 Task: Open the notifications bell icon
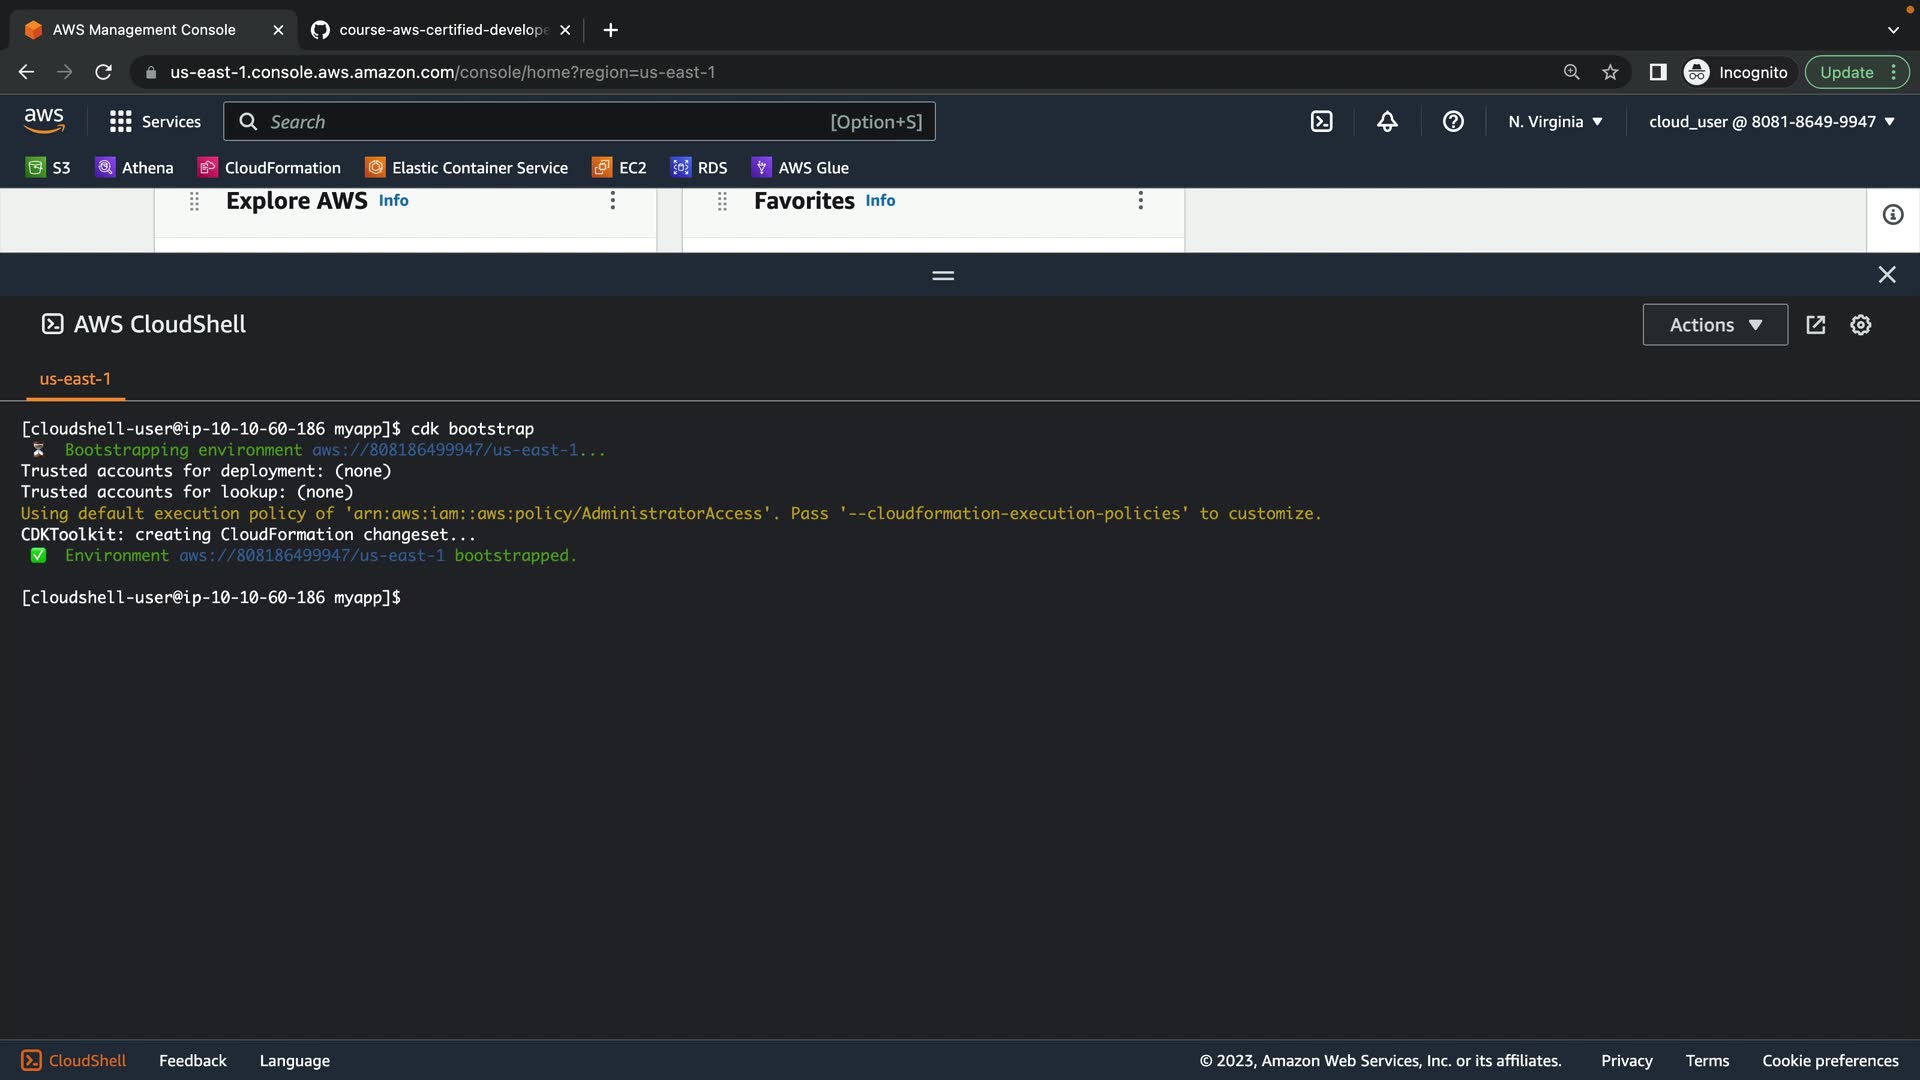coord(1387,122)
